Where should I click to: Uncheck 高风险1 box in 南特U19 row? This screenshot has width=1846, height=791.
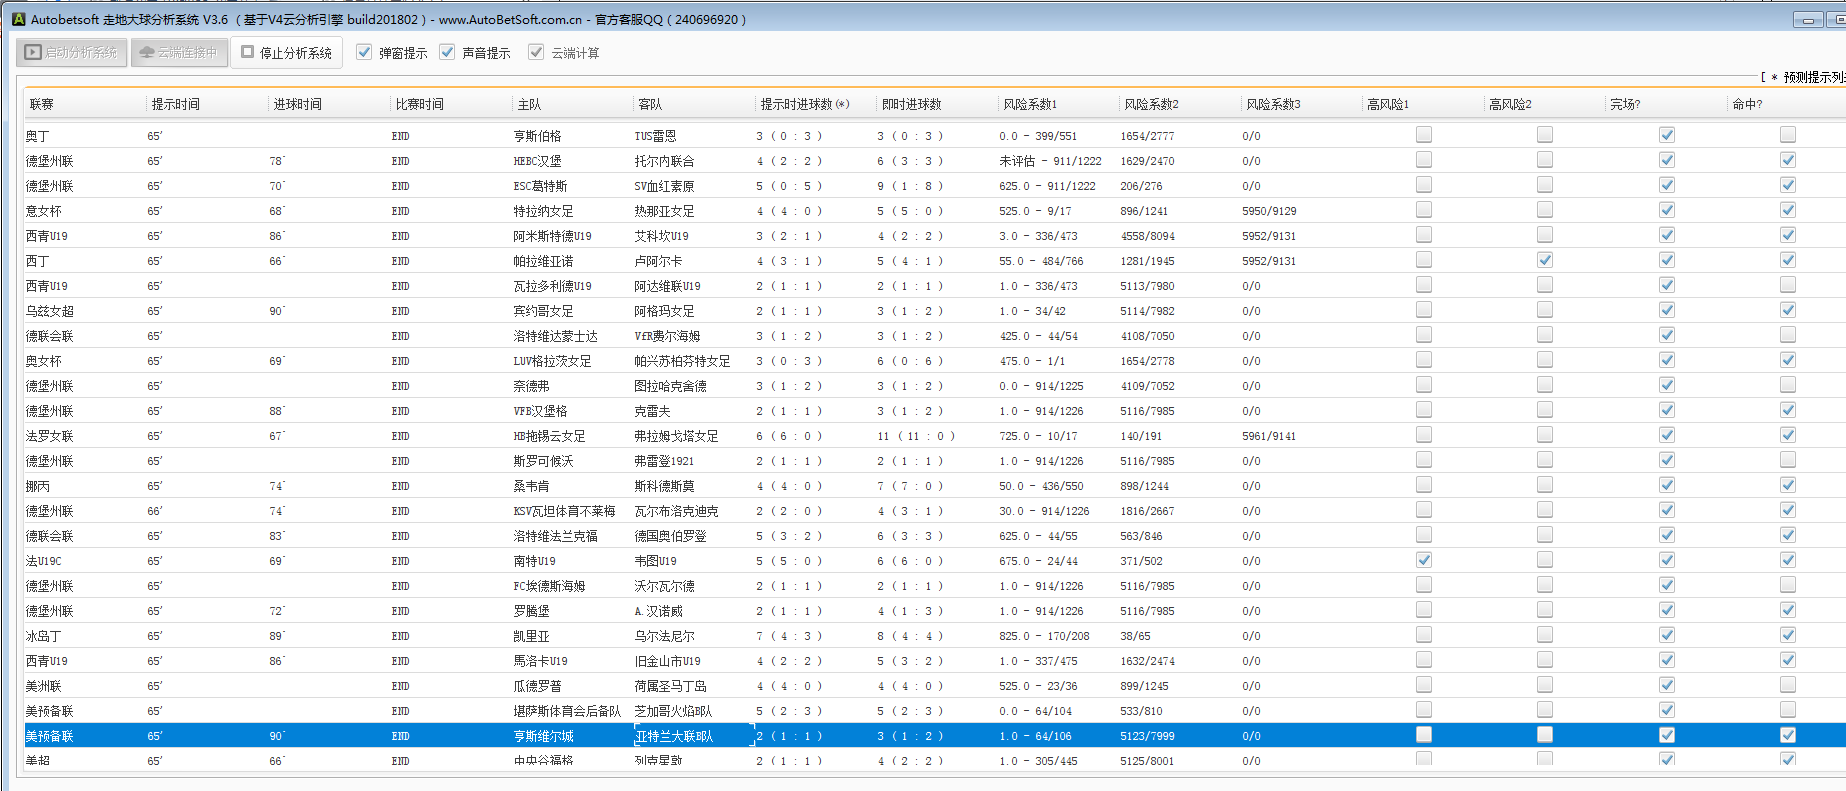pos(1424,560)
